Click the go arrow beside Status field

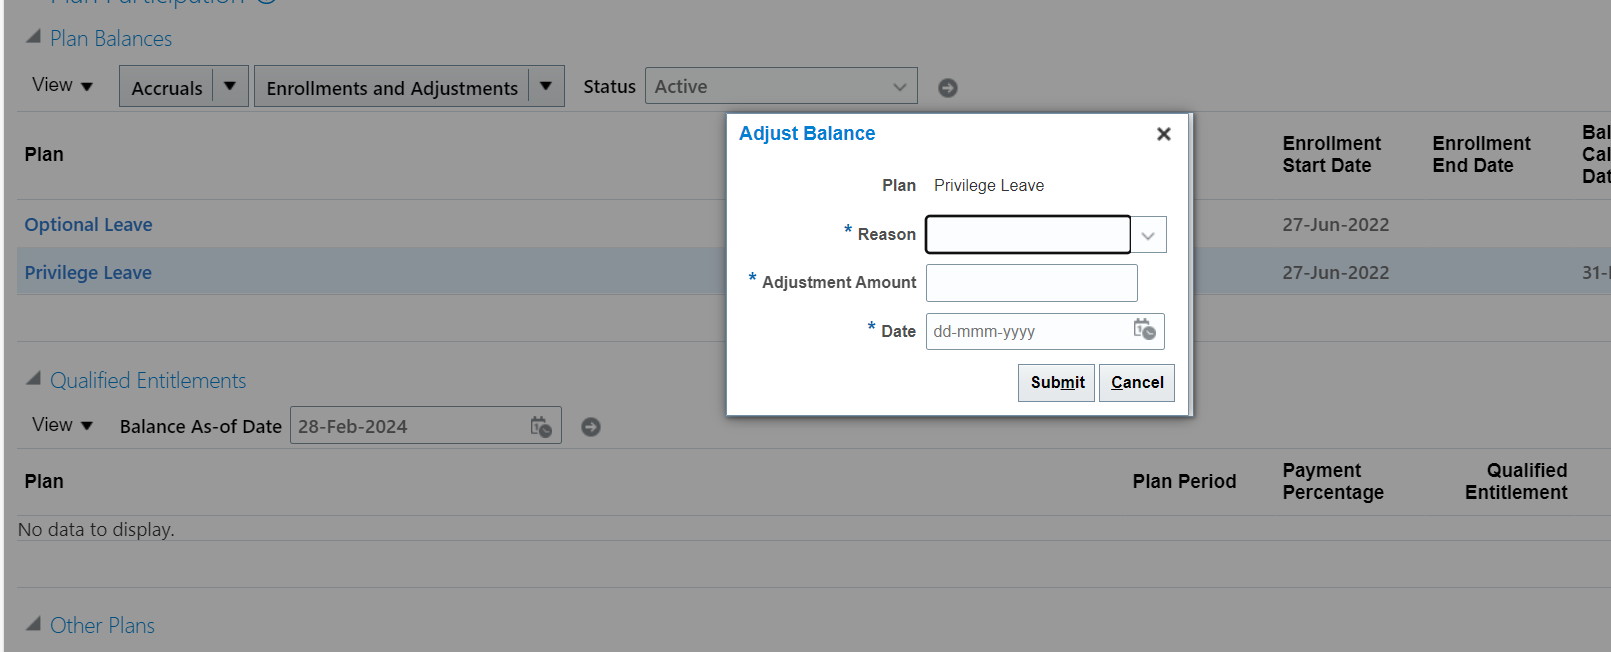tap(948, 88)
